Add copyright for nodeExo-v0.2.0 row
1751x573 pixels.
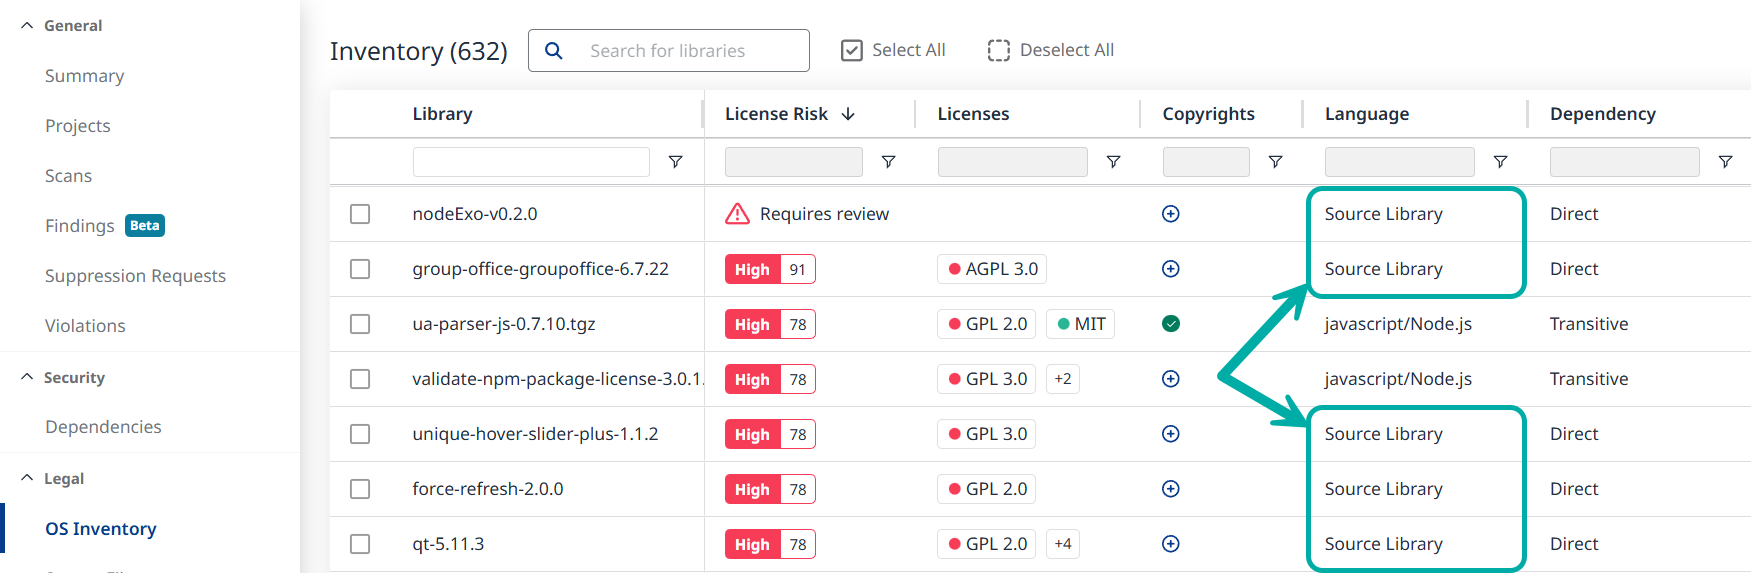1170,214
